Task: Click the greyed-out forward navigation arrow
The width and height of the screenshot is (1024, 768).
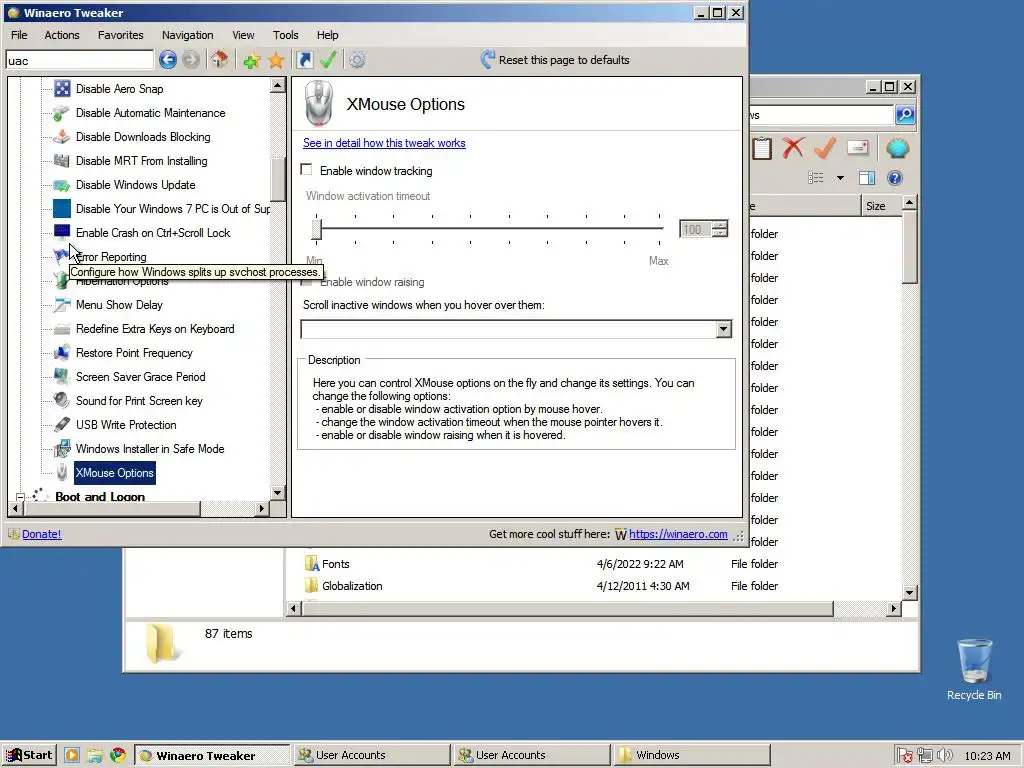Action: click(x=191, y=60)
